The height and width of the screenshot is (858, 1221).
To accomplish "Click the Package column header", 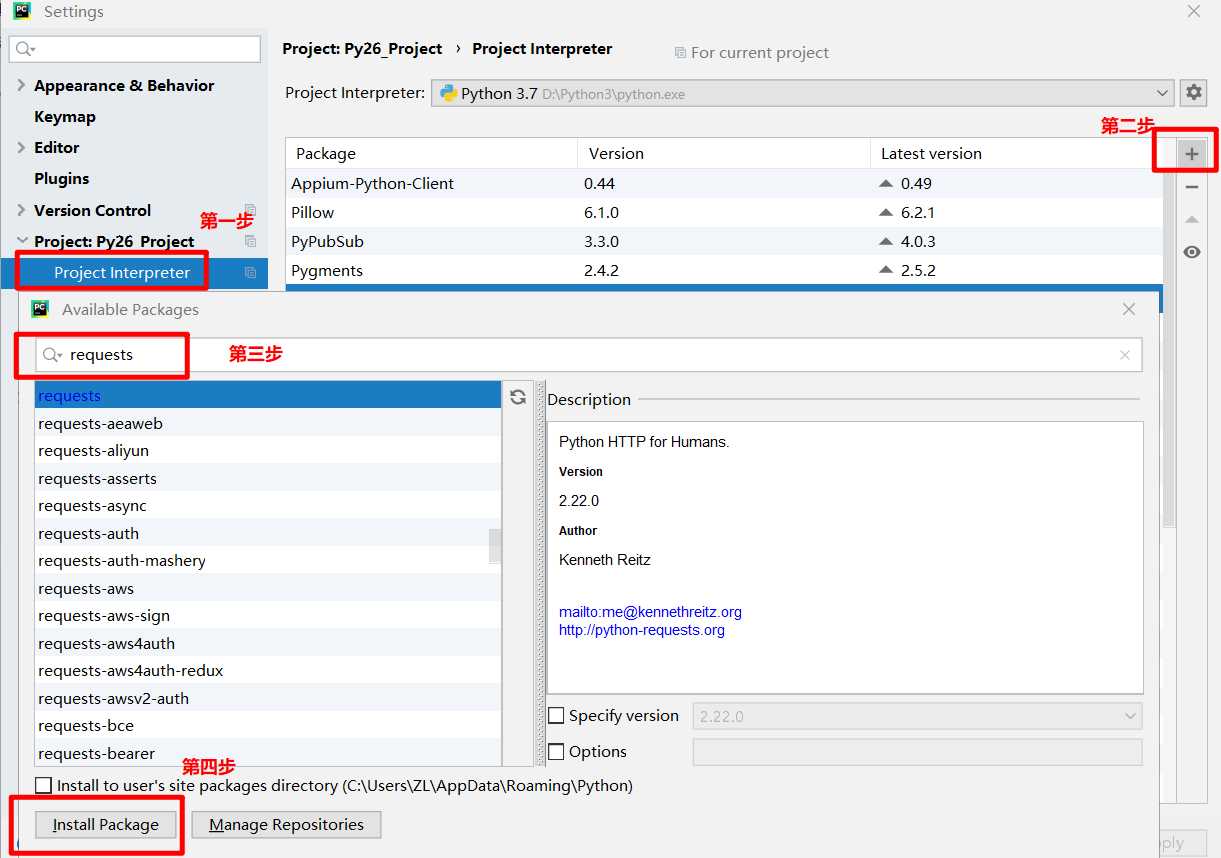I will [431, 153].
